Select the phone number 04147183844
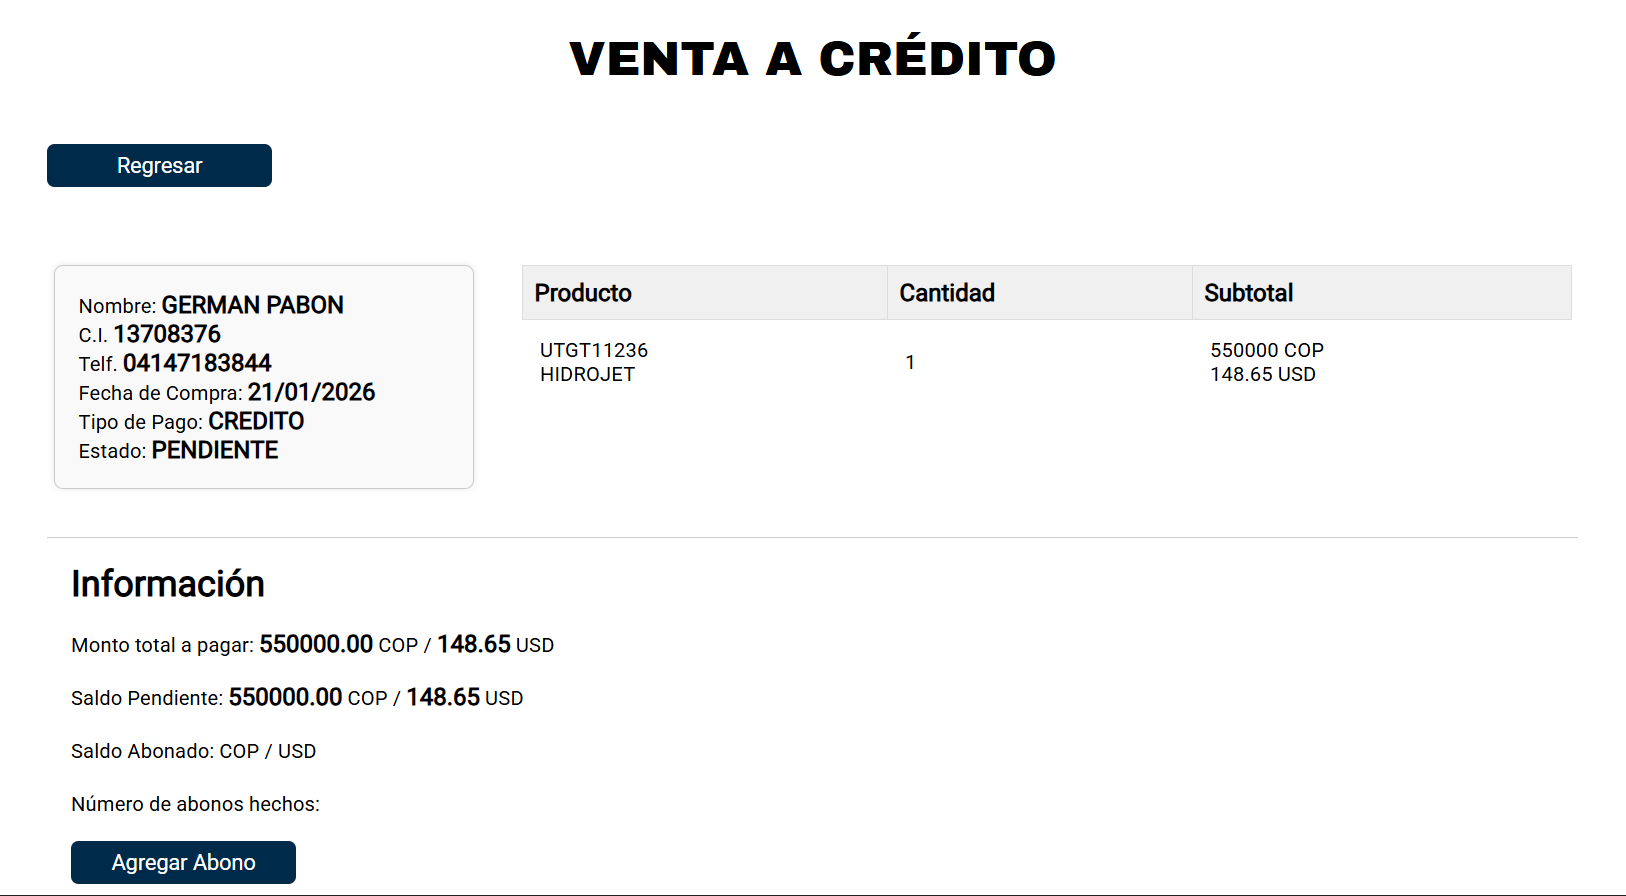 pyautogui.click(x=197, y=363)
